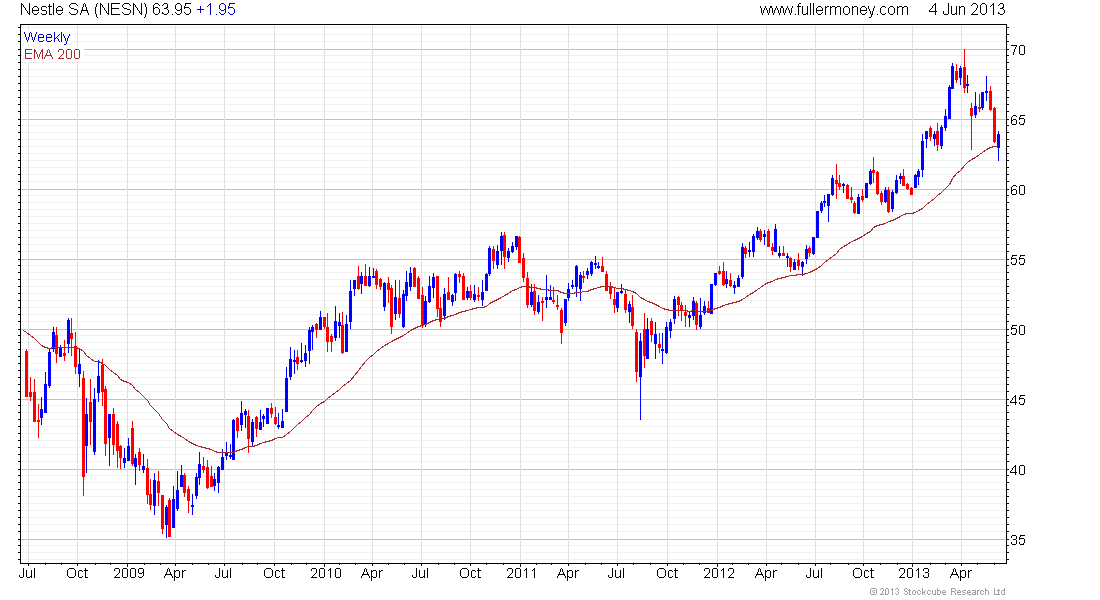Image resolution: width=1100 pixels, height=600 pixels.
Task: Click the 2011 year label on time axis
Action: 521,573
